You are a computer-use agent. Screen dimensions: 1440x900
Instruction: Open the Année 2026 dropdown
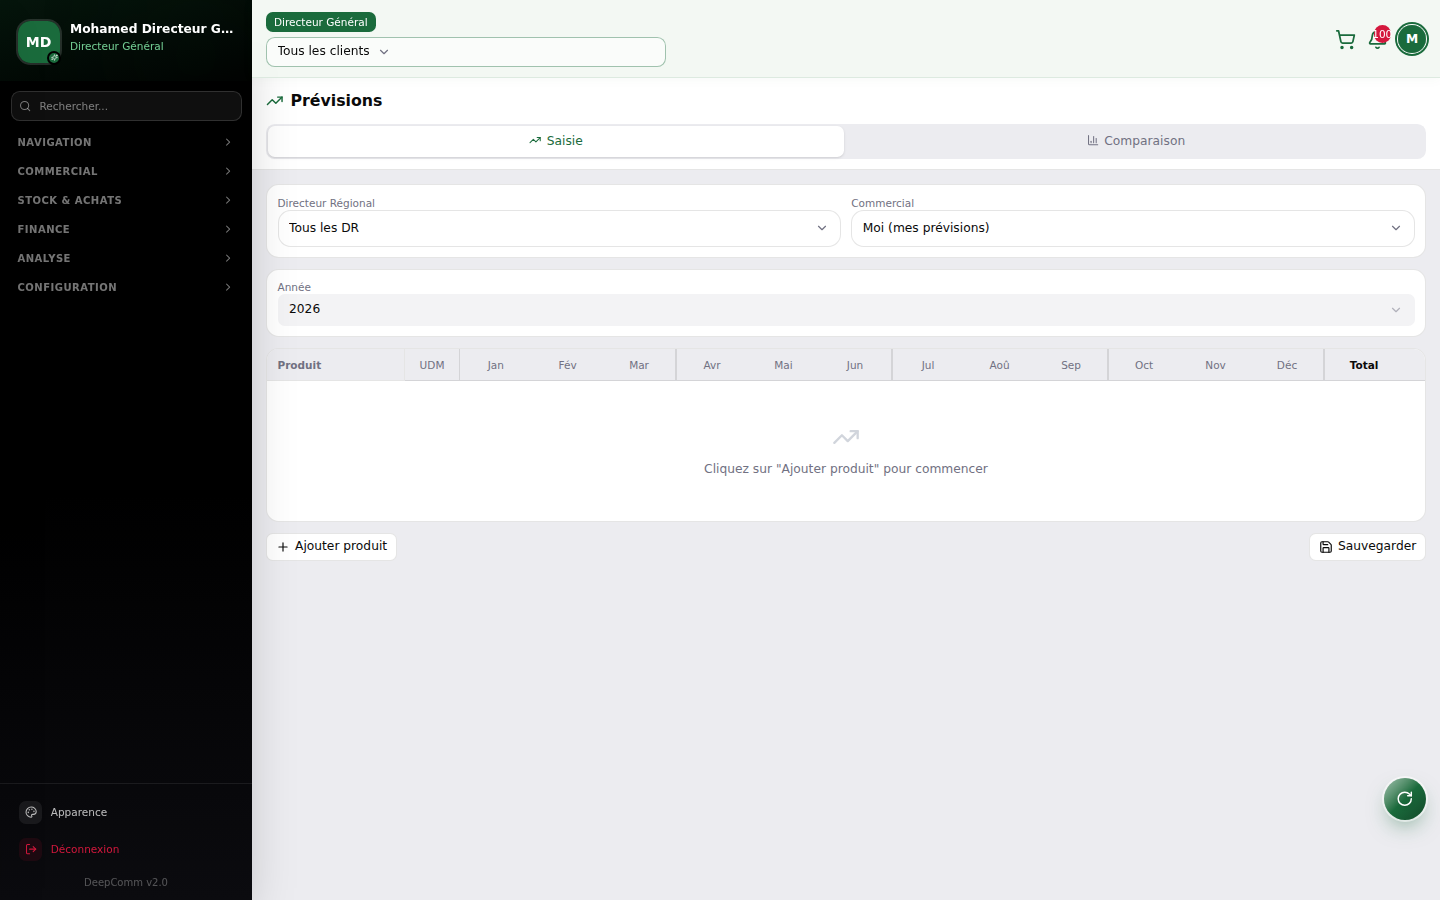pyautogui.click(x=846, y=310)
